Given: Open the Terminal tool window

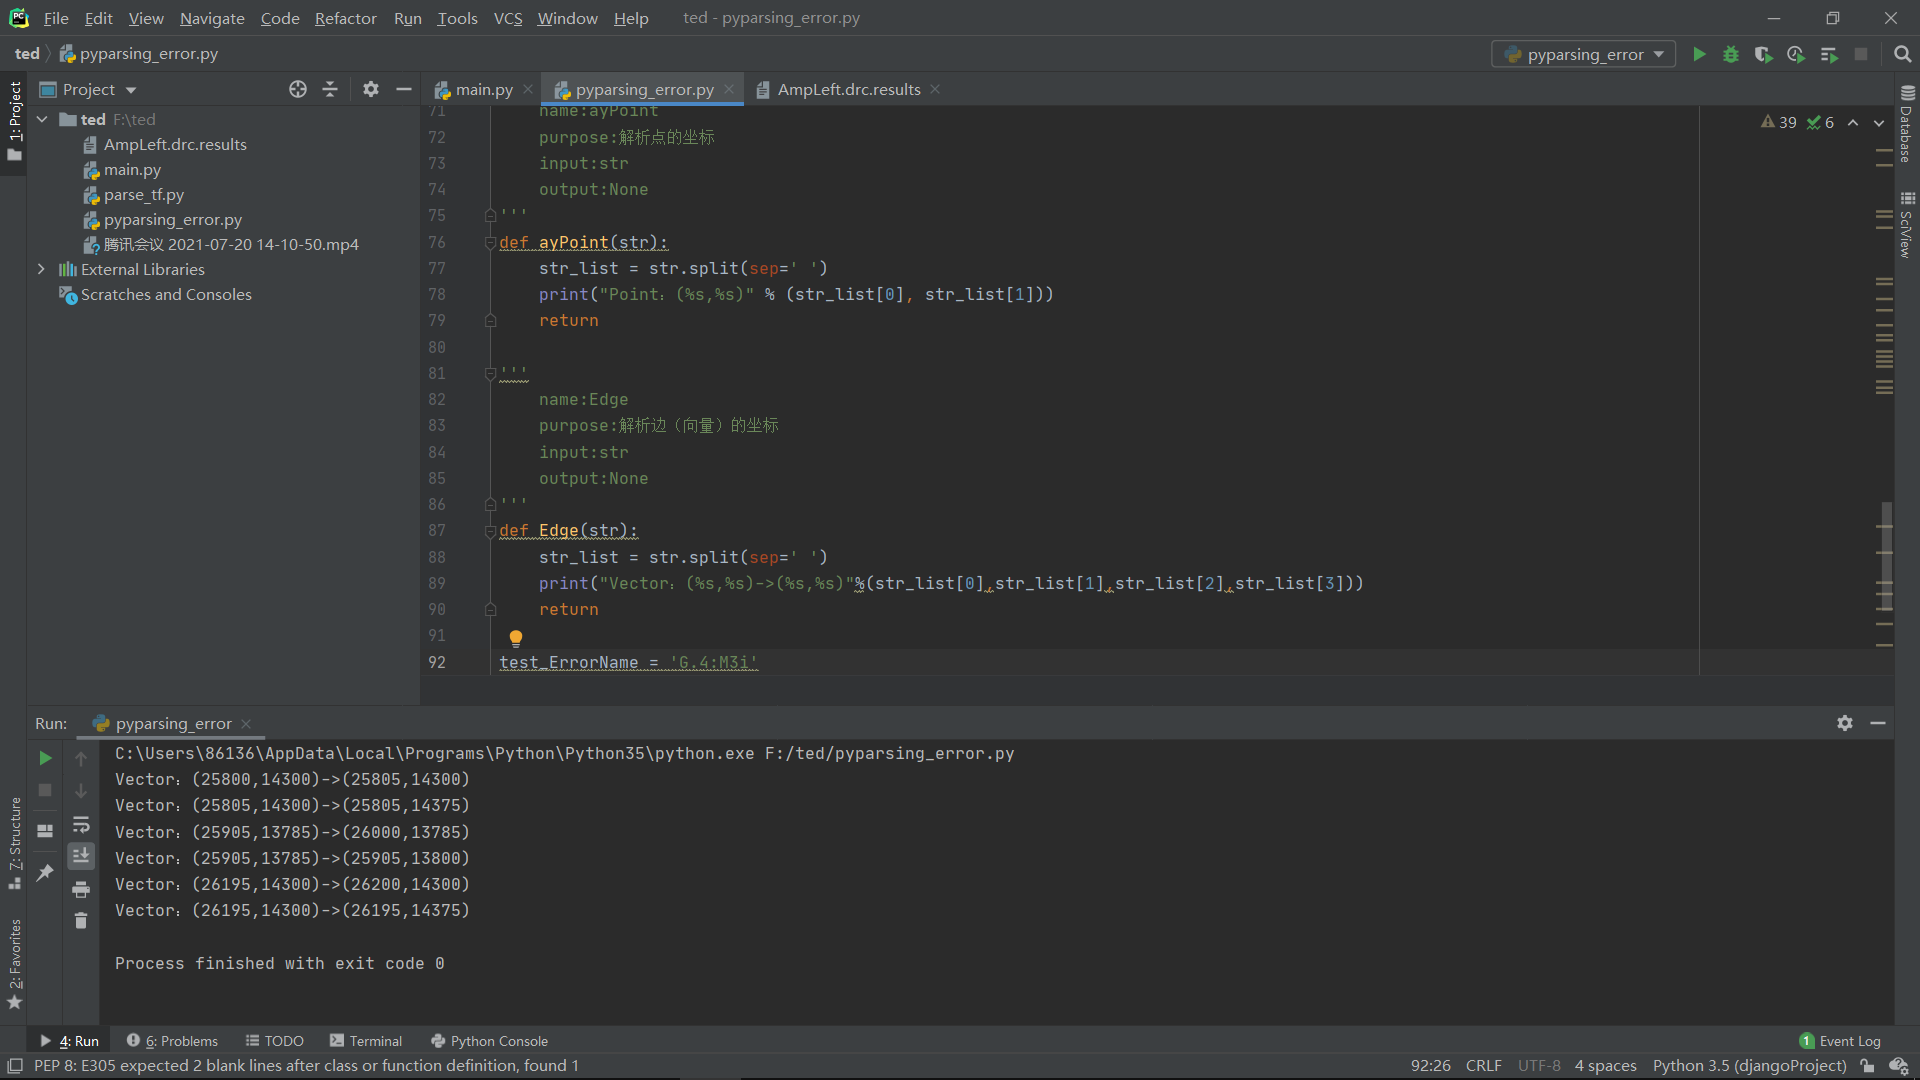Looking at the screenshot, I should point(366,1041).
